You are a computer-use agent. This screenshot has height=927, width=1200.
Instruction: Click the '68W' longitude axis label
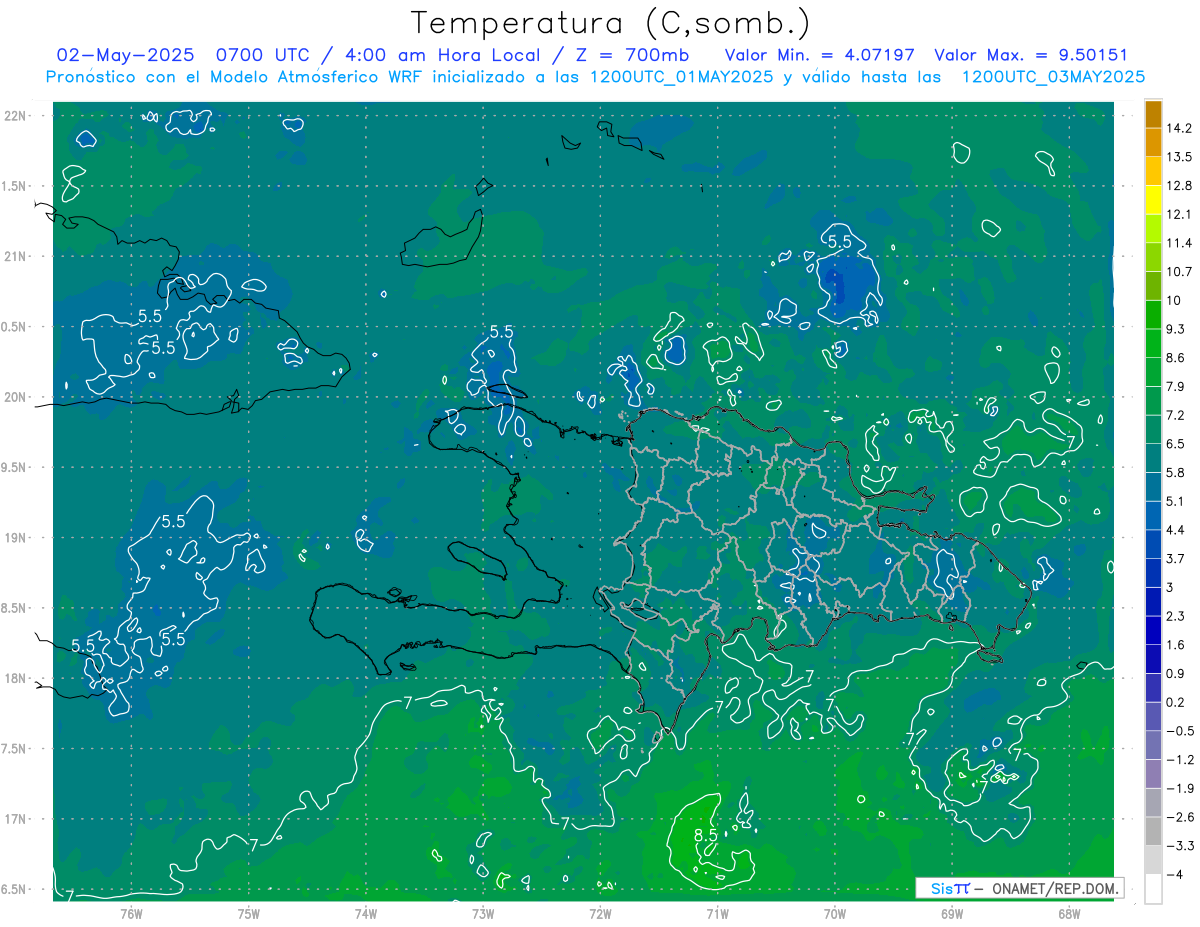tap(1069, 913)
